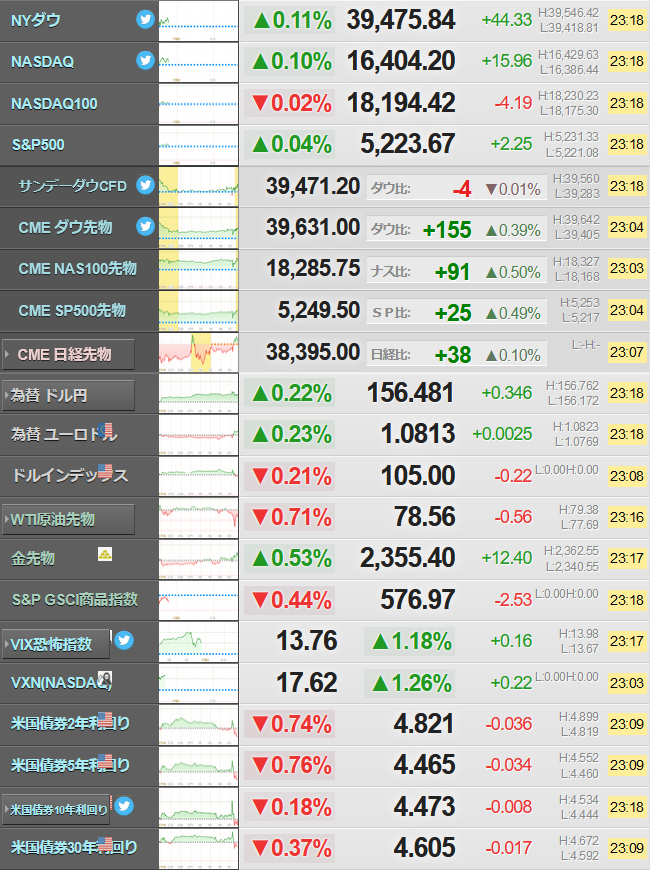Click the VIX value 13.76
The width and height of the screenshot is (651, 870).
(x=307, y=641)
